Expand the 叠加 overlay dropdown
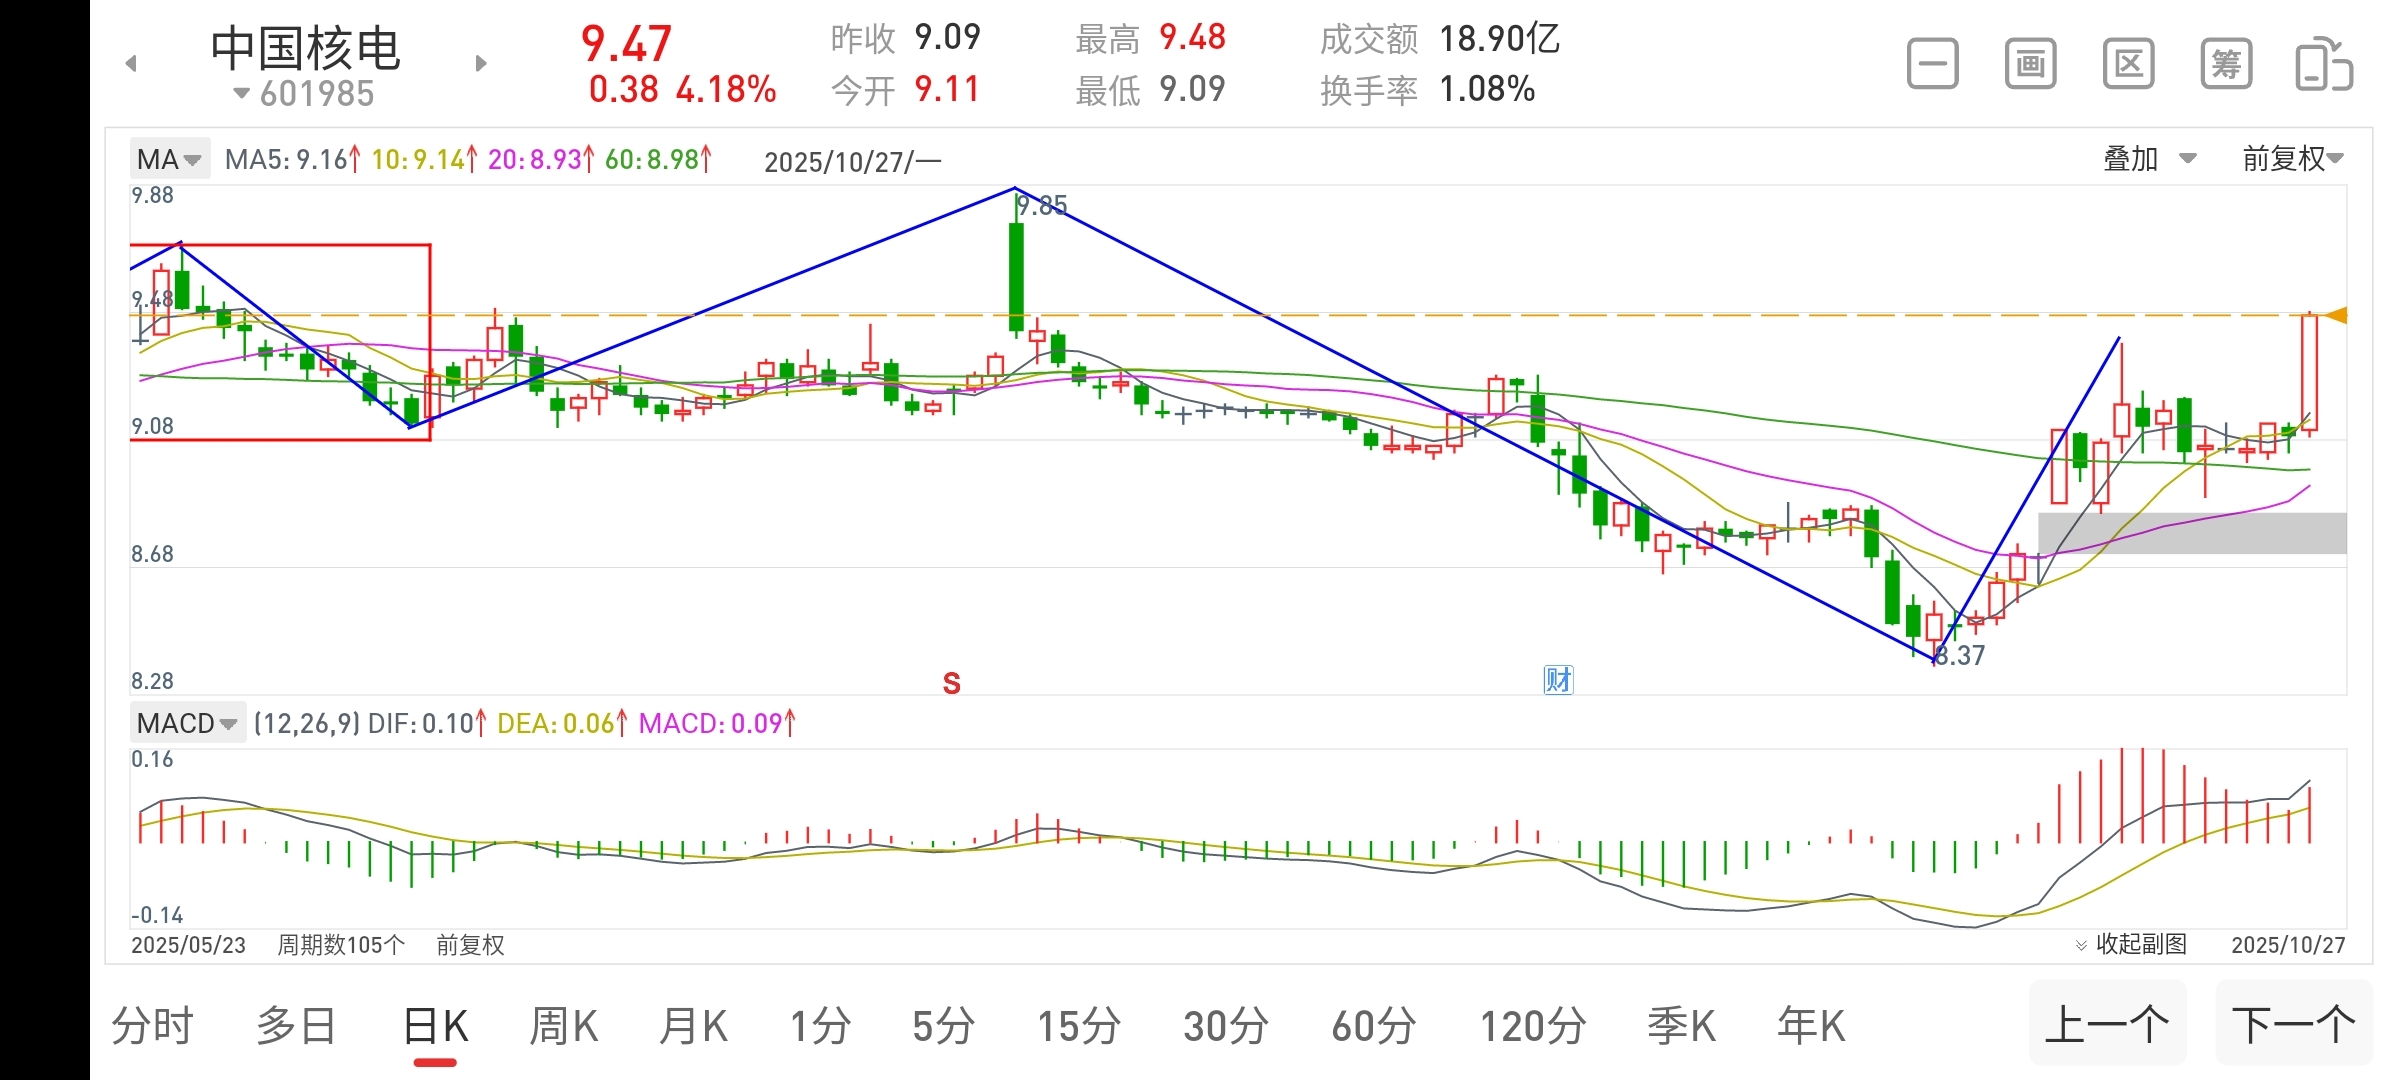 click(x=2149, y=159)
